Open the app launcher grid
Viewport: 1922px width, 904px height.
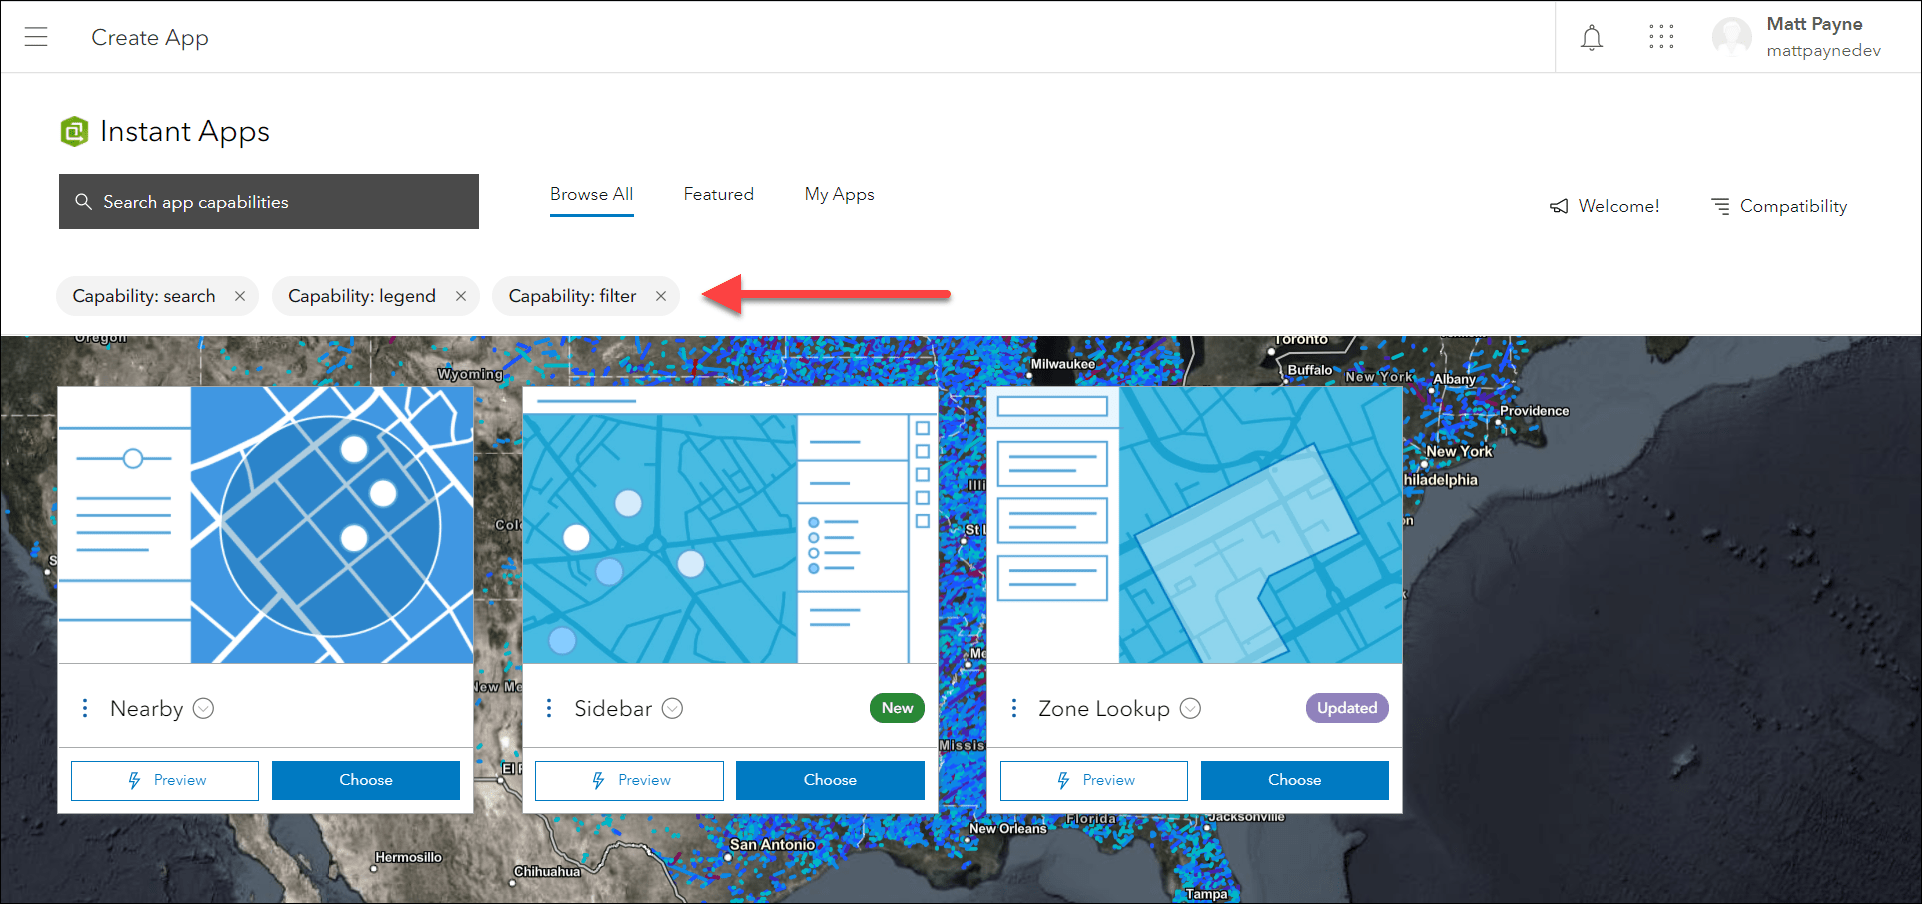tap(1661, 37)
